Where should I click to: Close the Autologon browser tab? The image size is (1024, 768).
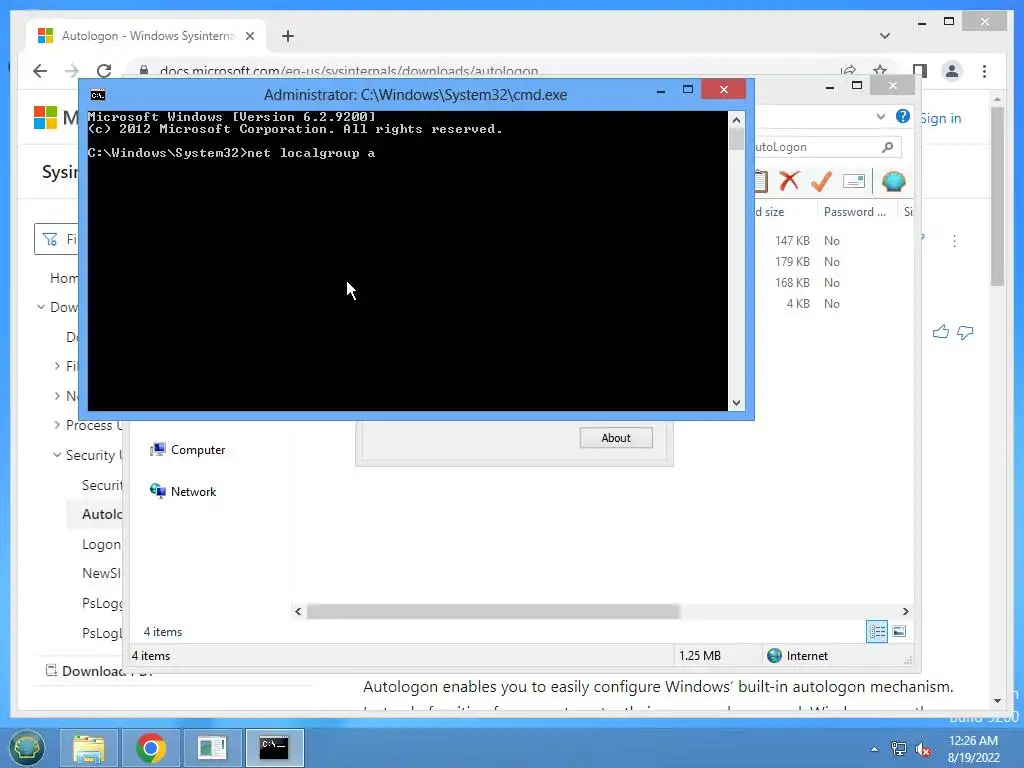point(249,36)
